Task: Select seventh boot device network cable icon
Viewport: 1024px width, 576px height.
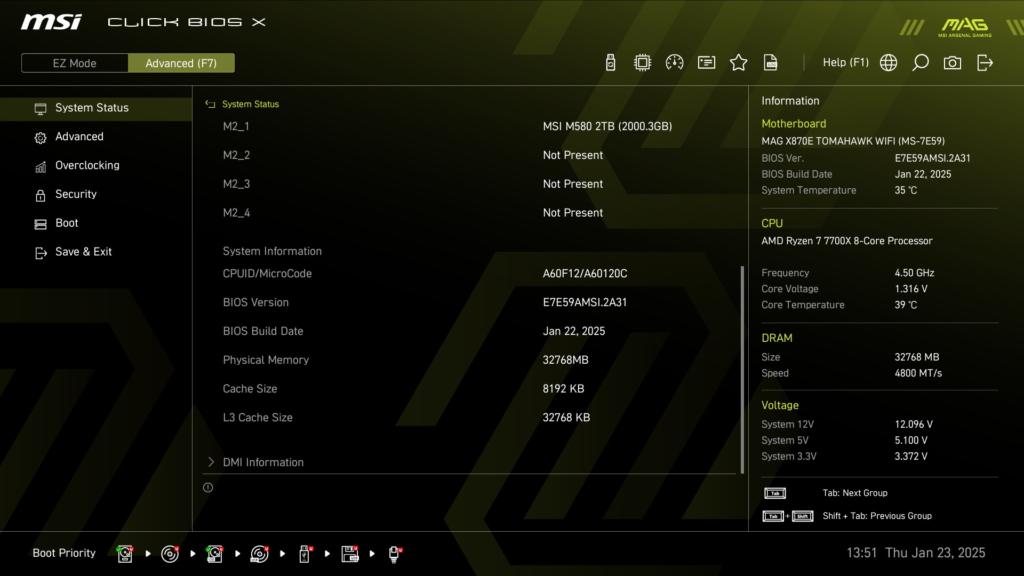Action: coord(394,553)
